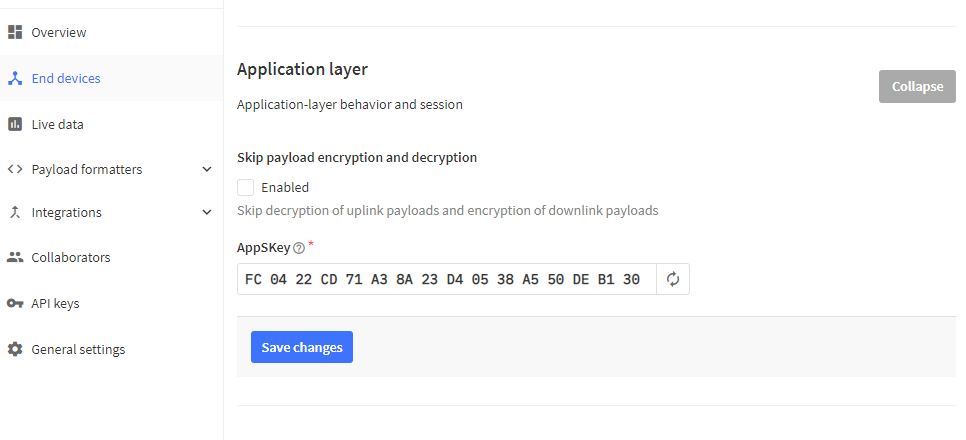Click inside the AppSKey input field
The height and width of the screenshot is (440, 966).
[x=445, y=279]
